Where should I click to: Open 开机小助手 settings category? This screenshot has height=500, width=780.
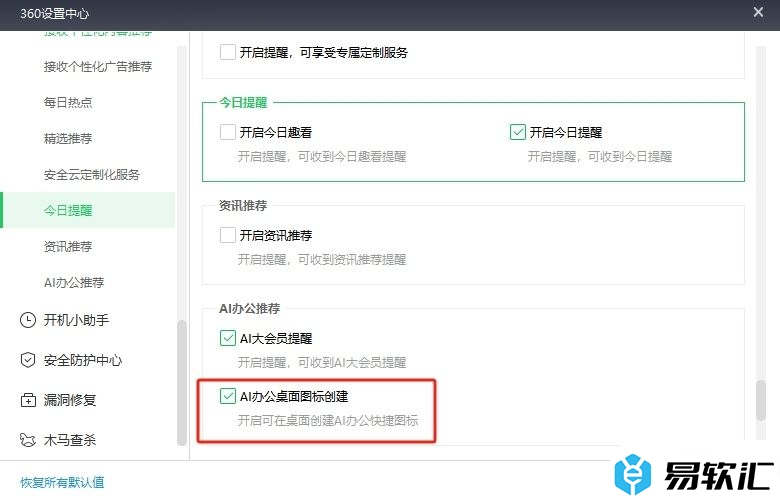76,320
